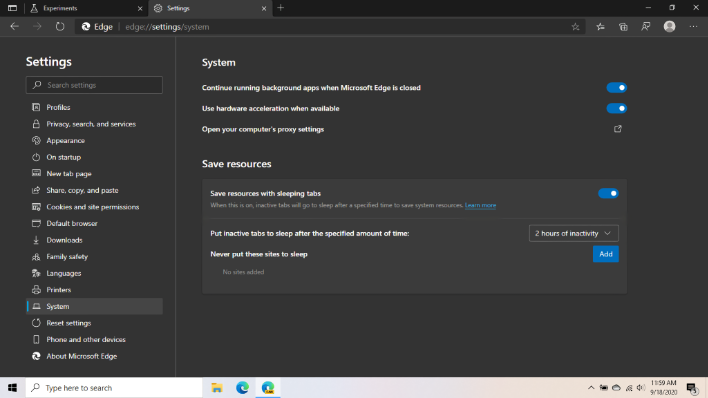This screenshot has height=398, width=708.
Task: Click the address bar URL
Action: (x=167, y=27)
